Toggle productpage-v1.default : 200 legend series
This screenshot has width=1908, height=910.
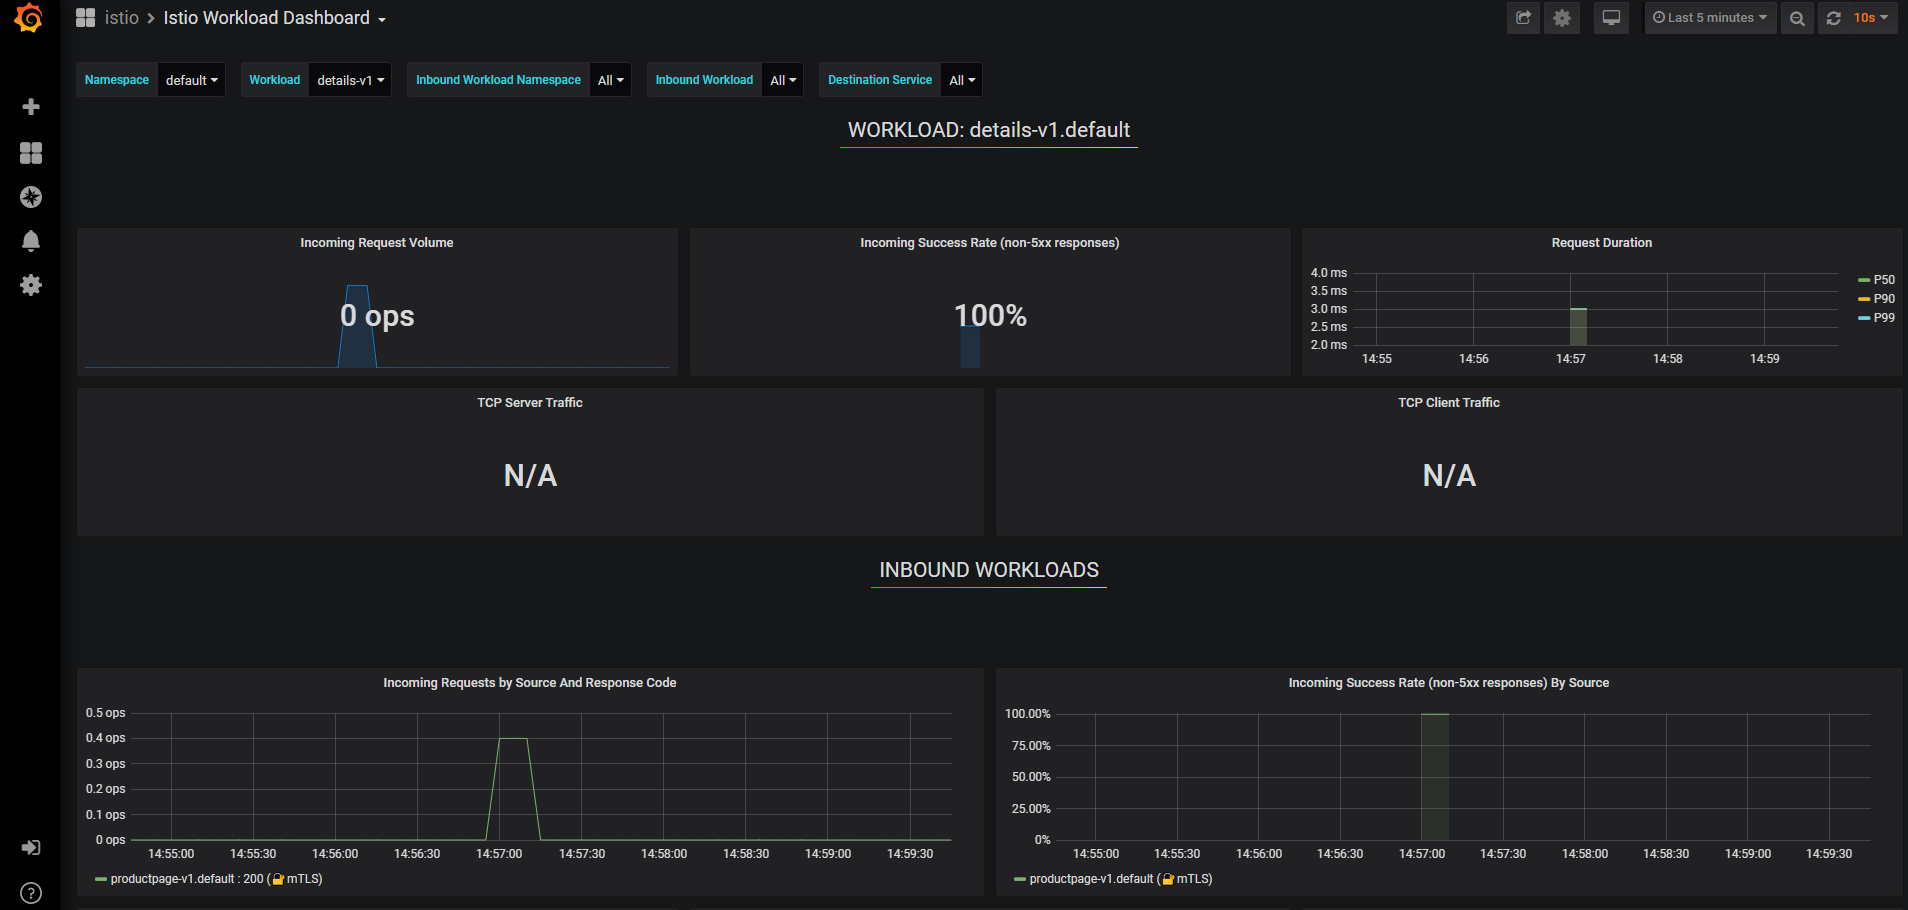(216, 879)
